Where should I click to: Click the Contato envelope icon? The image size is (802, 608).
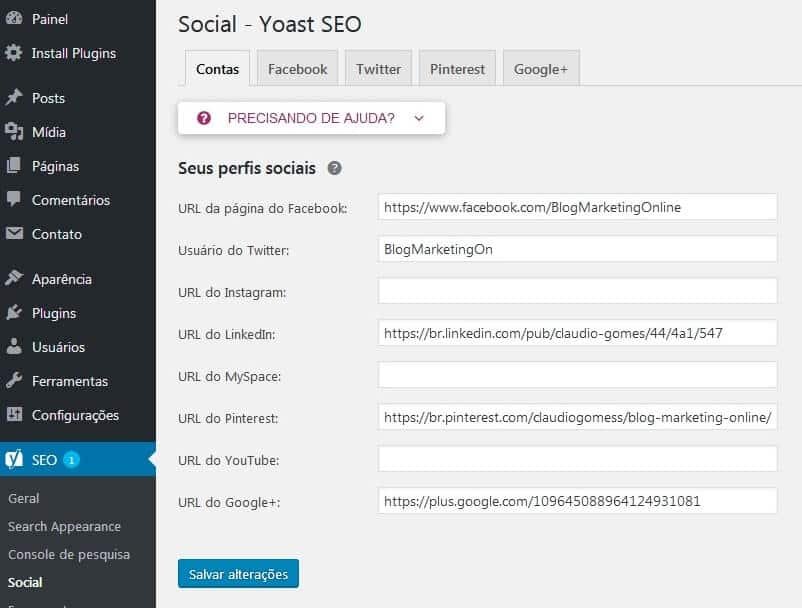pyautogui.click(x=14, y=234)
